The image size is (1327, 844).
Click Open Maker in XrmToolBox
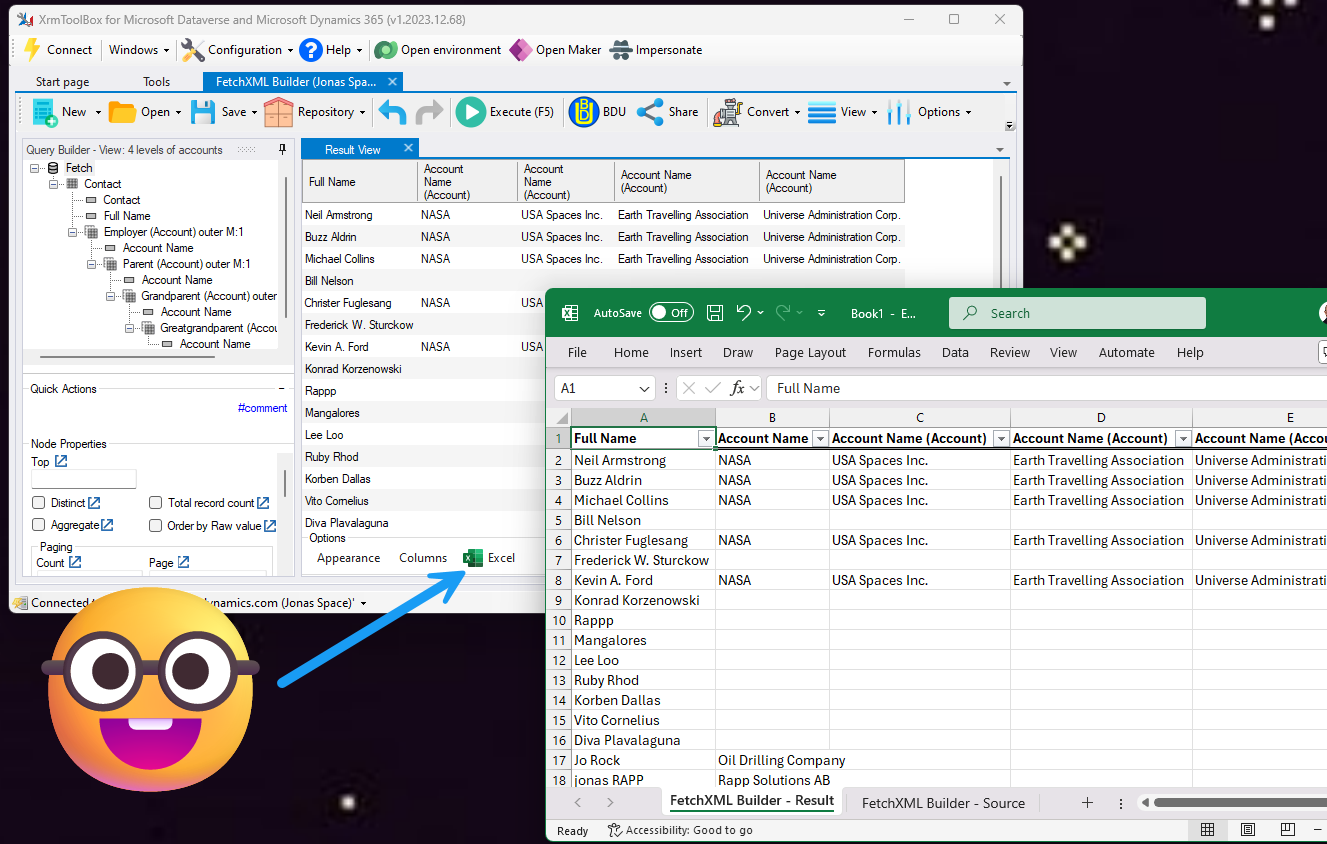click(556, 50)
